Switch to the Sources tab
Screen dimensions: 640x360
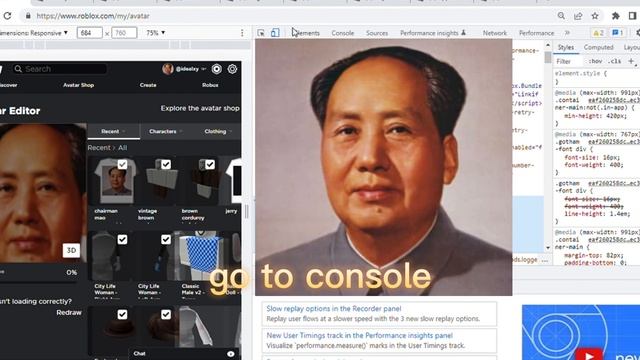tap(377, 33)
